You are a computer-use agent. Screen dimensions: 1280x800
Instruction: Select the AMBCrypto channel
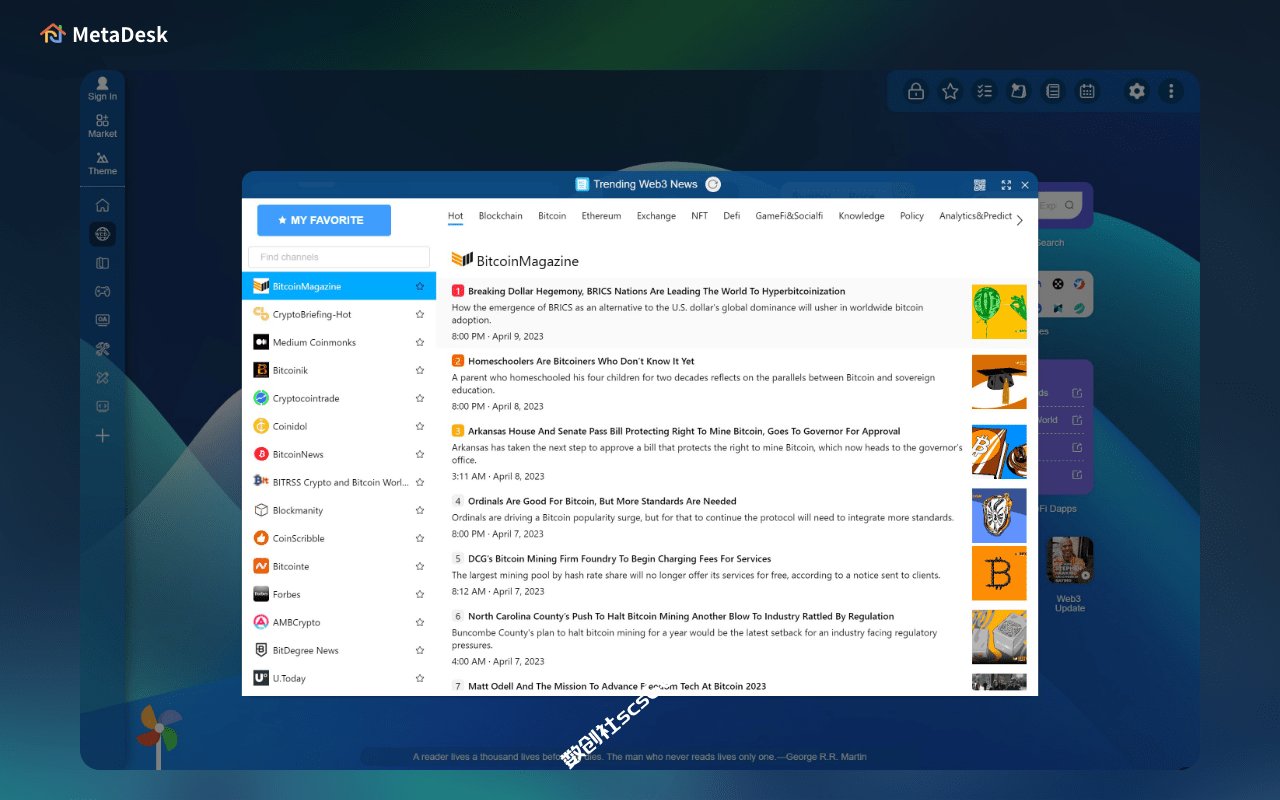coord(339,622)
